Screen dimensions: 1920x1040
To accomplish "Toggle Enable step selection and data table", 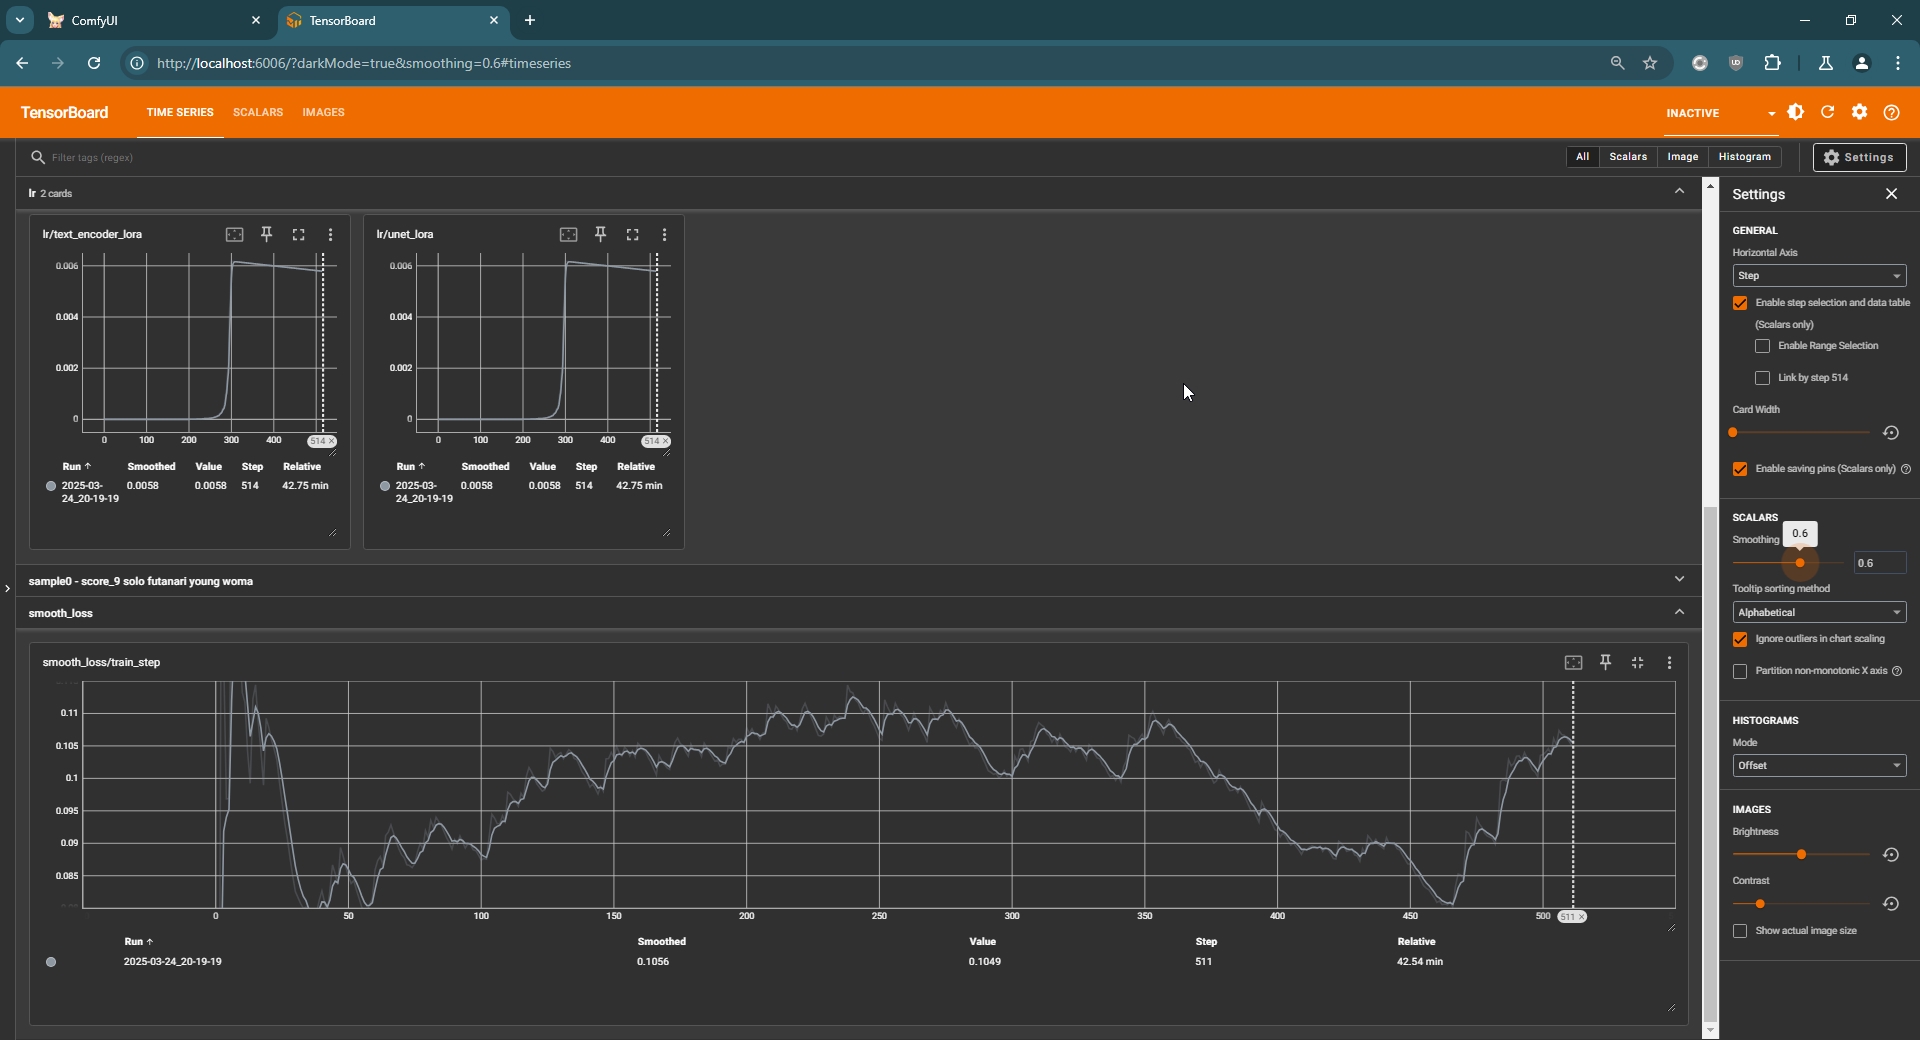I will coord(1740,303).
